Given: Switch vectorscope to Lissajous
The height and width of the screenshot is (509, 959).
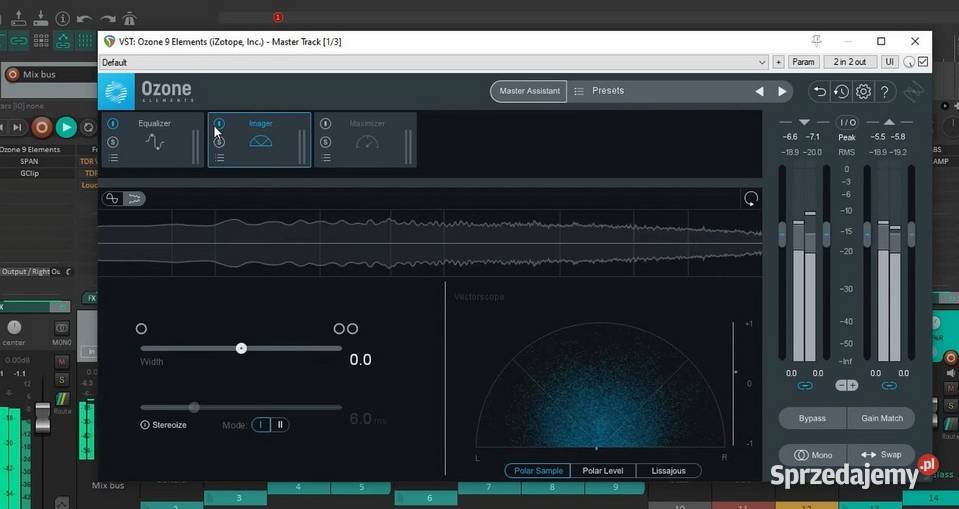Looking at the screenshot, I should click(668, 470).
